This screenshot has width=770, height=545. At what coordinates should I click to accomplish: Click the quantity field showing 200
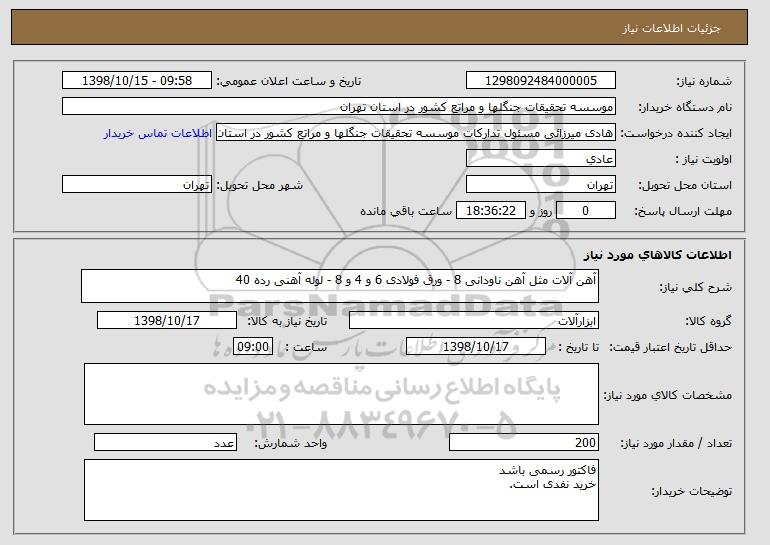point(524,442)
